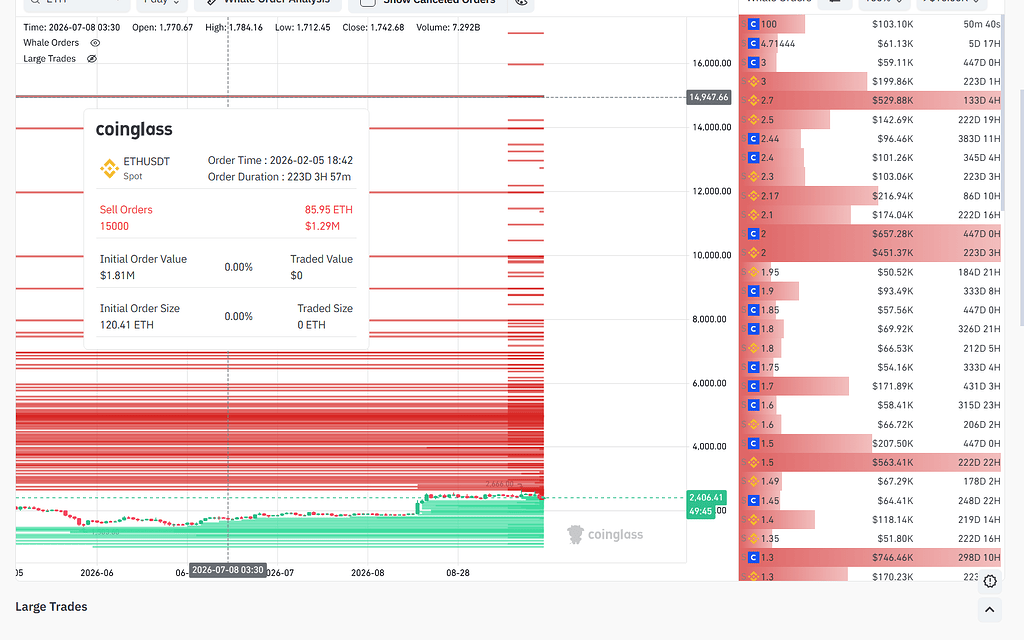
Task: Click the Volume: 7.292B readout
Action: (448, 27)
